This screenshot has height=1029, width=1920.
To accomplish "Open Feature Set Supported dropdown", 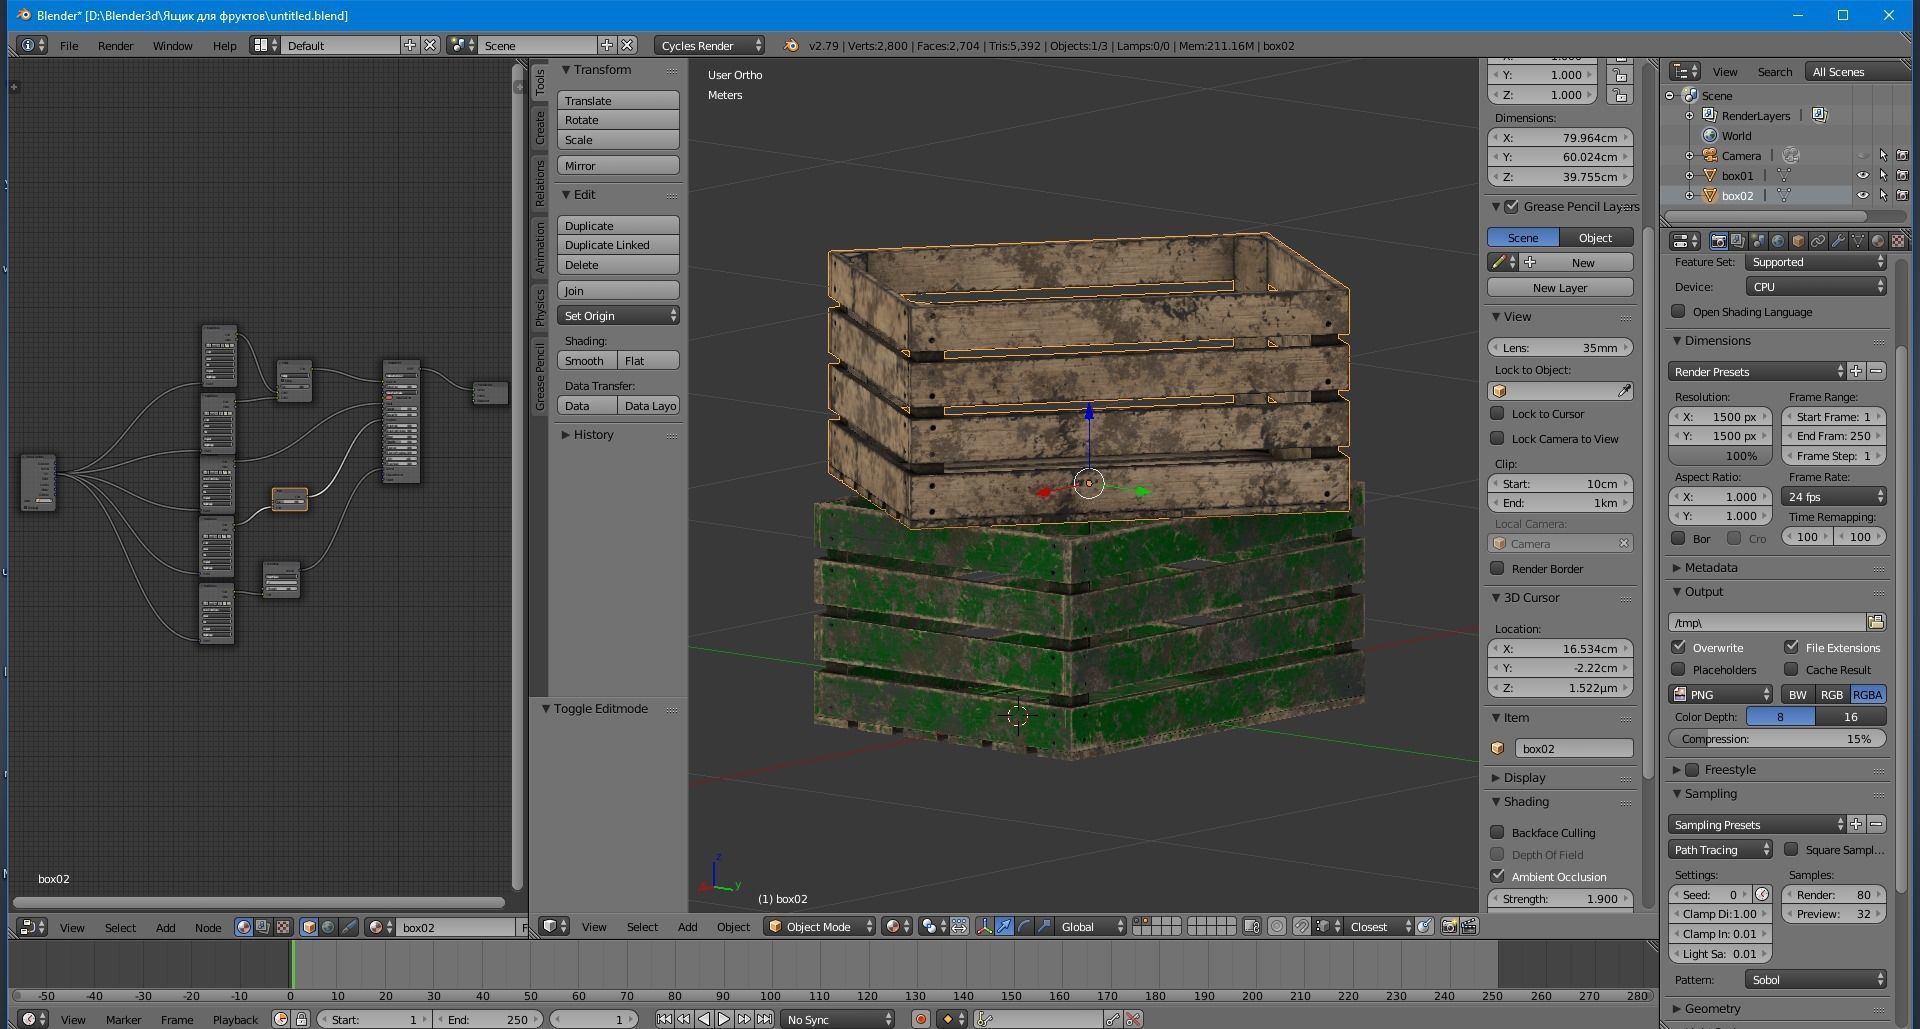I will 1815,262.
